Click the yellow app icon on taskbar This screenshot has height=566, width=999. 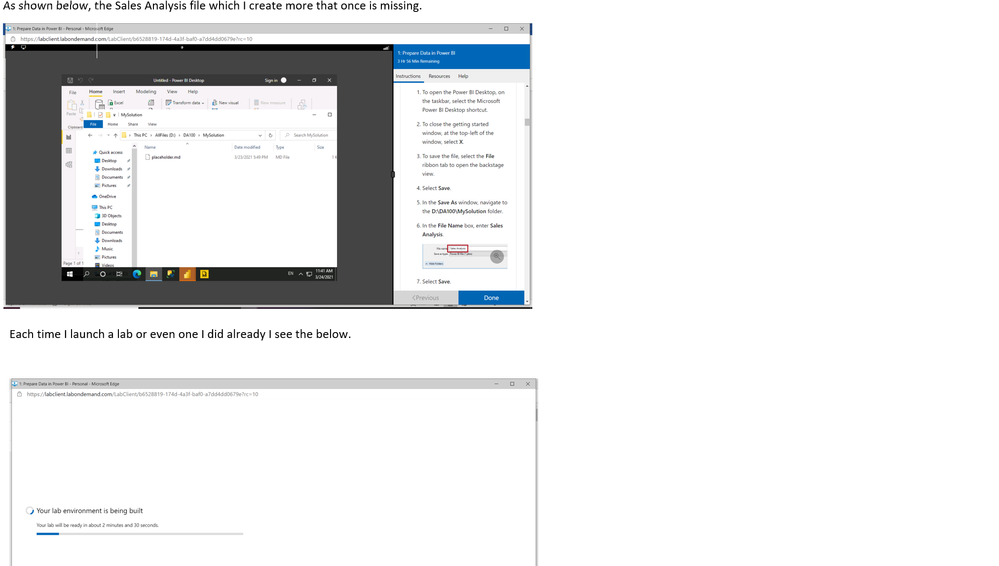(x=204, y=274)
